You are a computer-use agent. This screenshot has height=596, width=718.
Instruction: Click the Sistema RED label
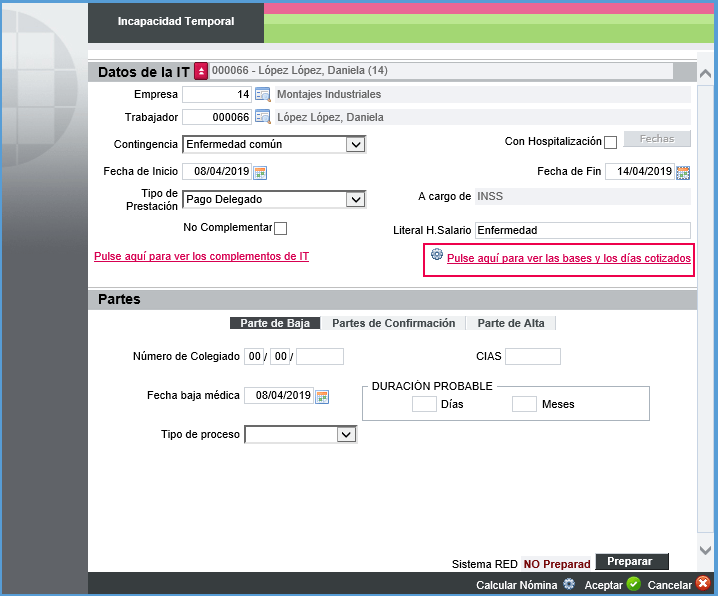484,564
